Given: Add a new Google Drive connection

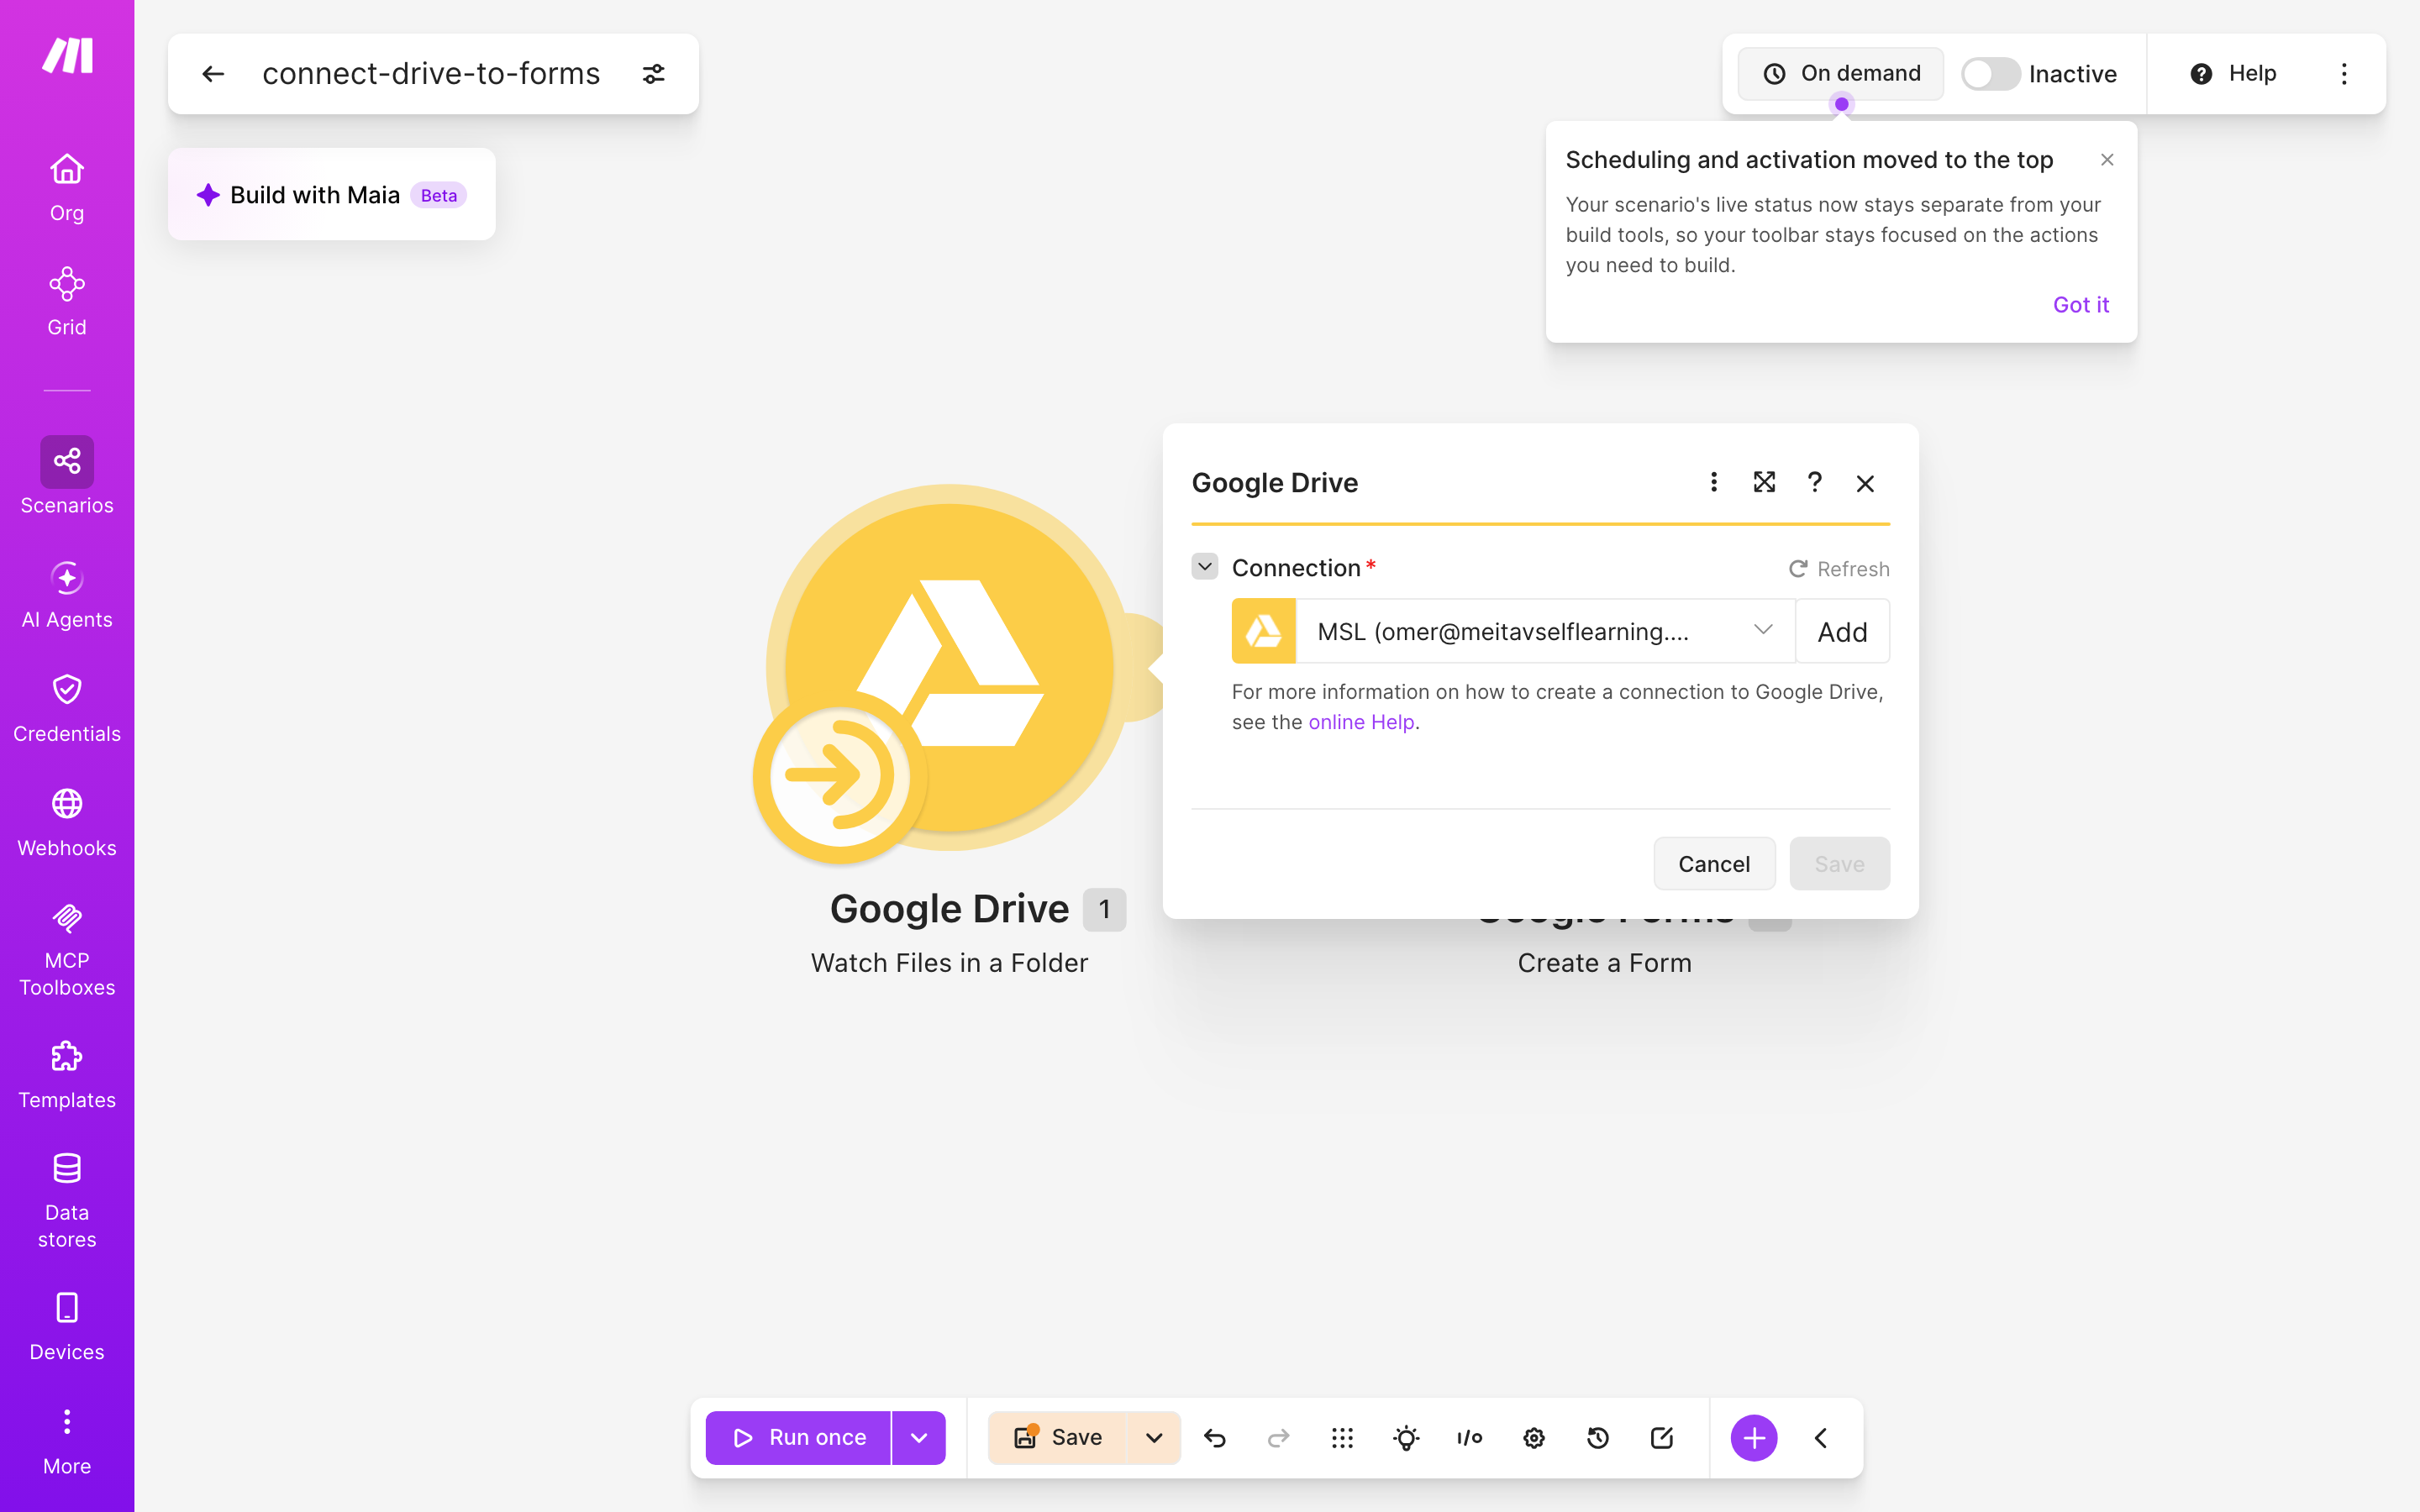Looking at the screenshot, I should pyautogui.click(x=1842, y=631).
